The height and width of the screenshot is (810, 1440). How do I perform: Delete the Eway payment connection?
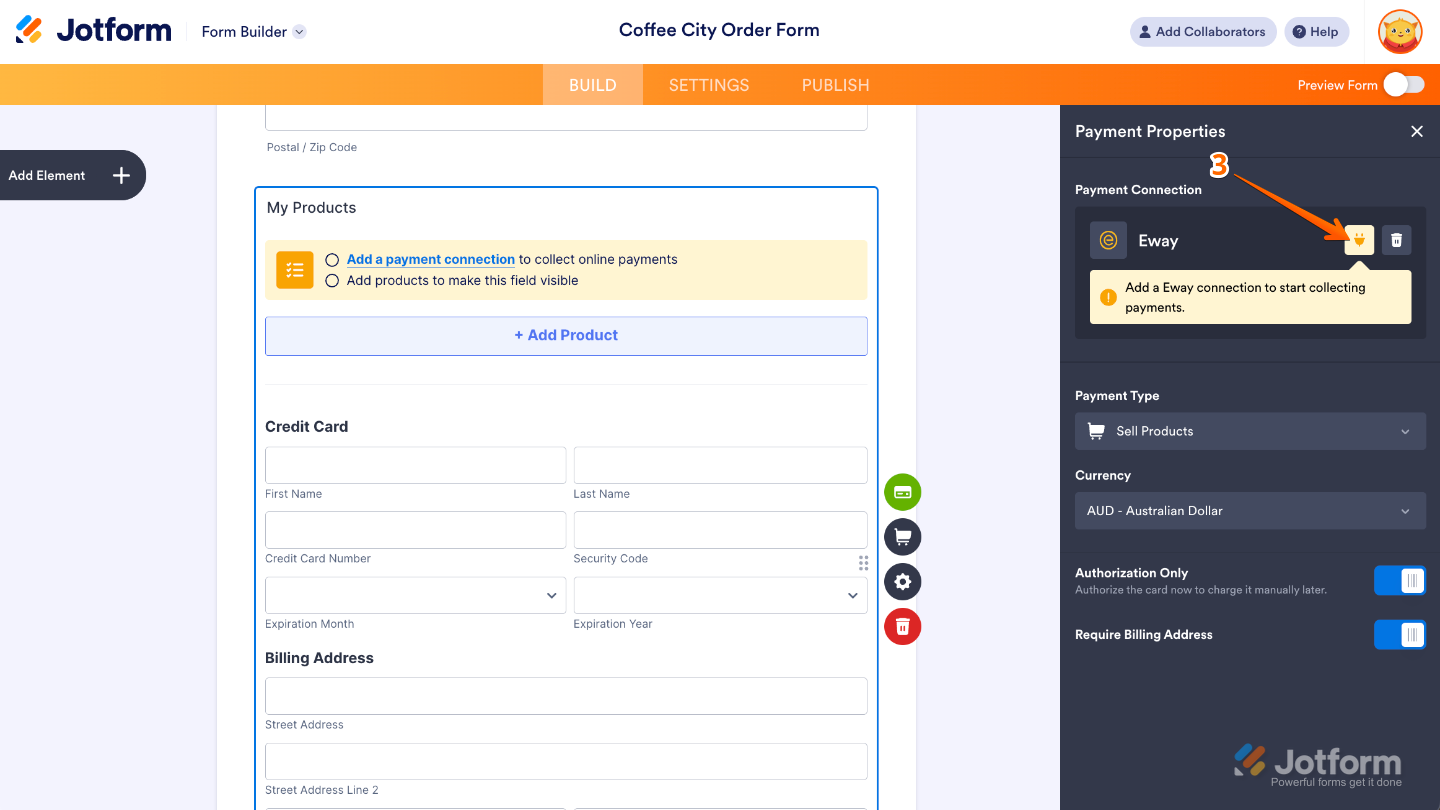pos(1397,240)
